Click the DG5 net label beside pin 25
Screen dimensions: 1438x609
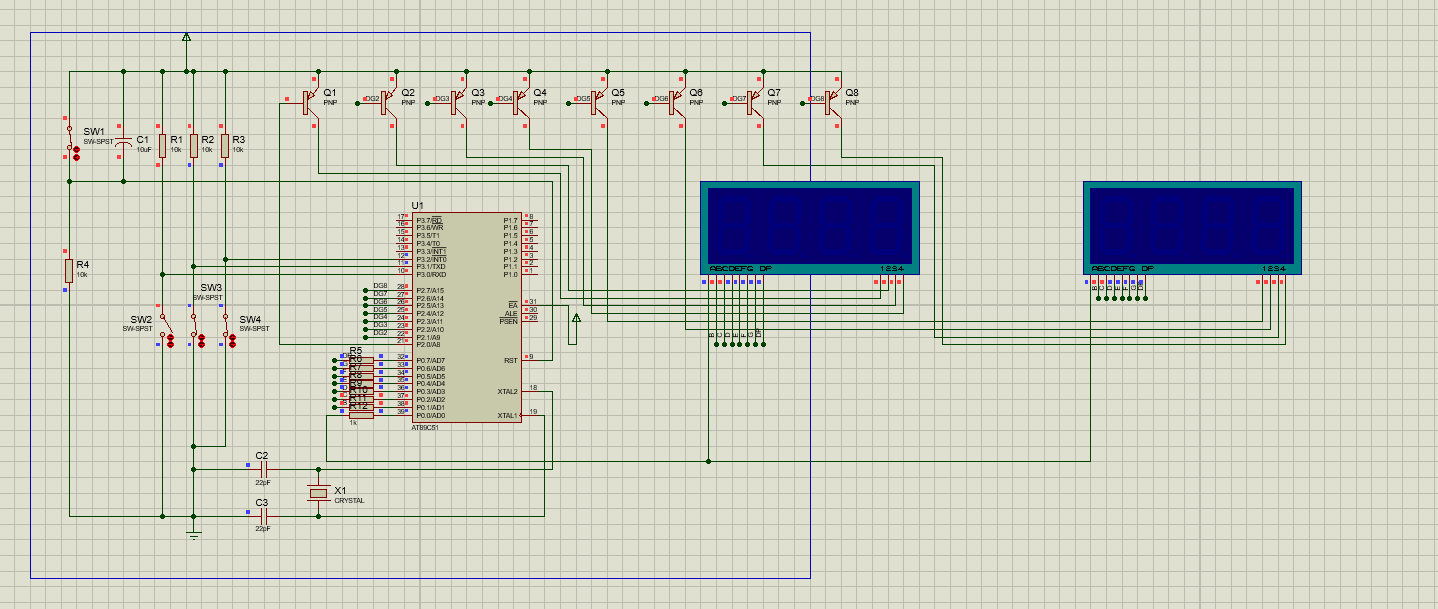(380, 309)
